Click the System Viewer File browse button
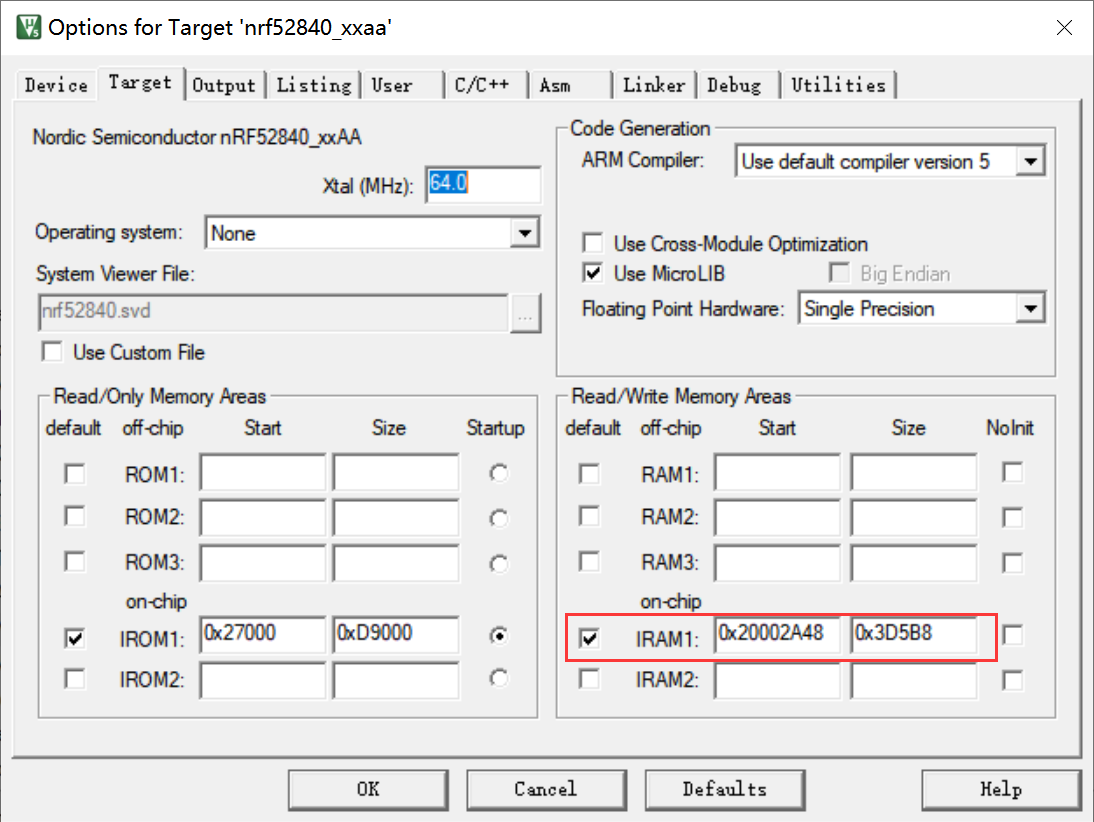1094x822 pixels. pyautogui.click(x=525, y=313)
